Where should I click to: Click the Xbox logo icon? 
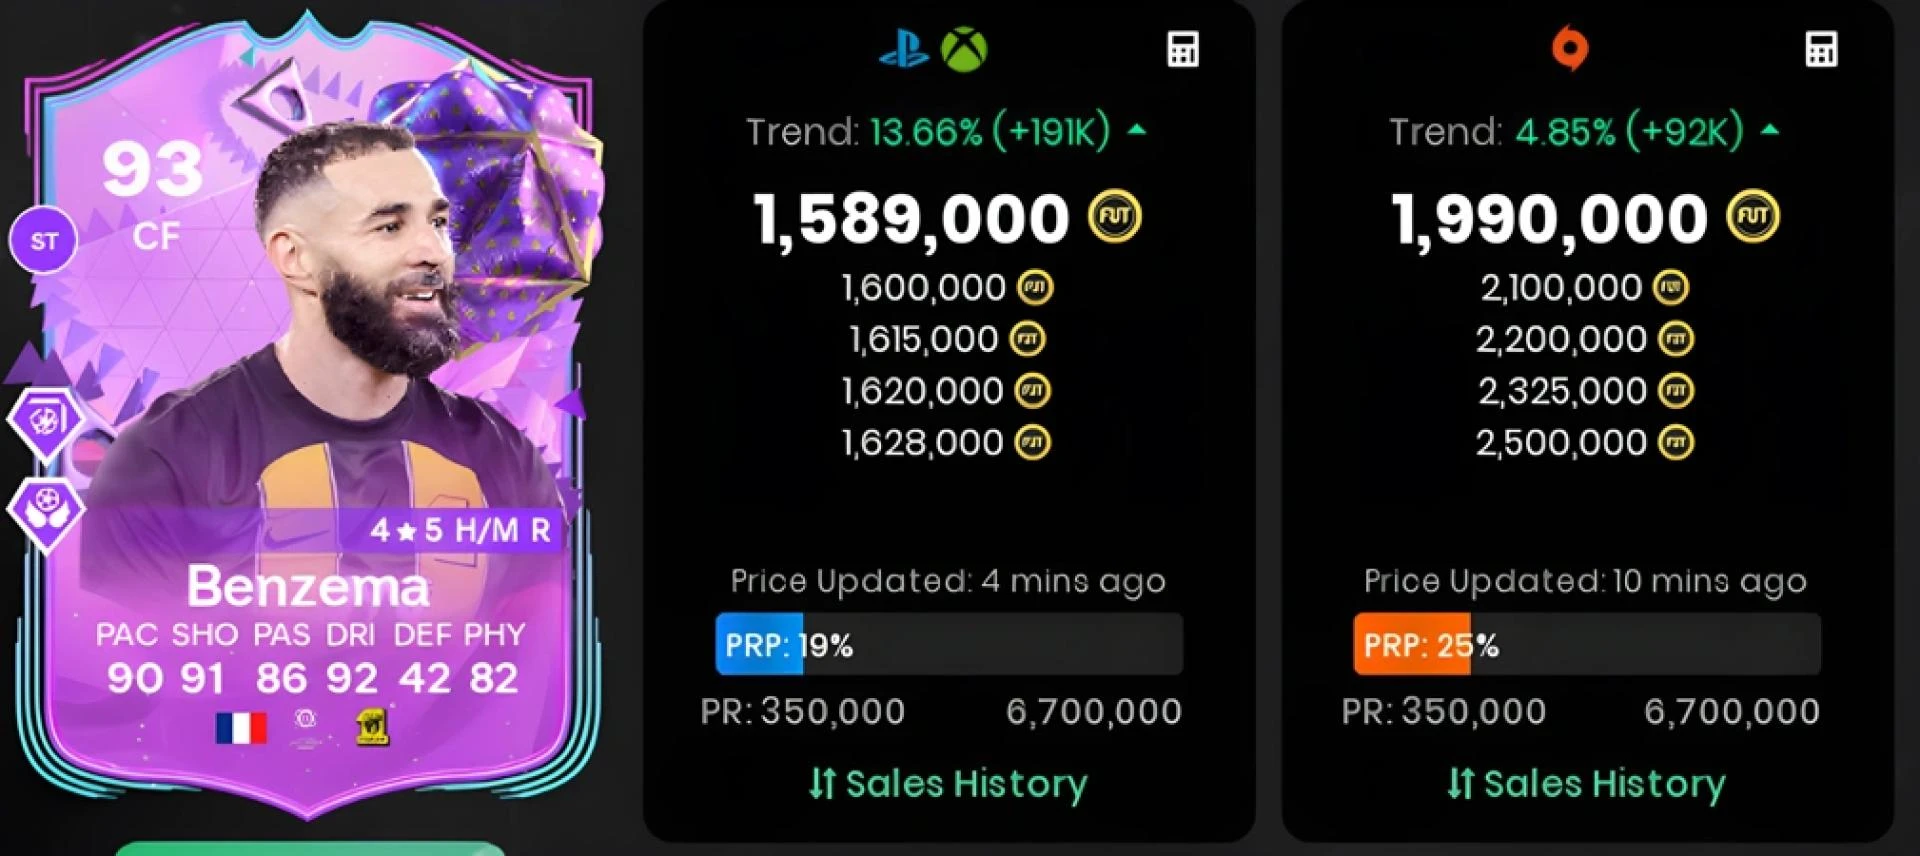[964, 48]
